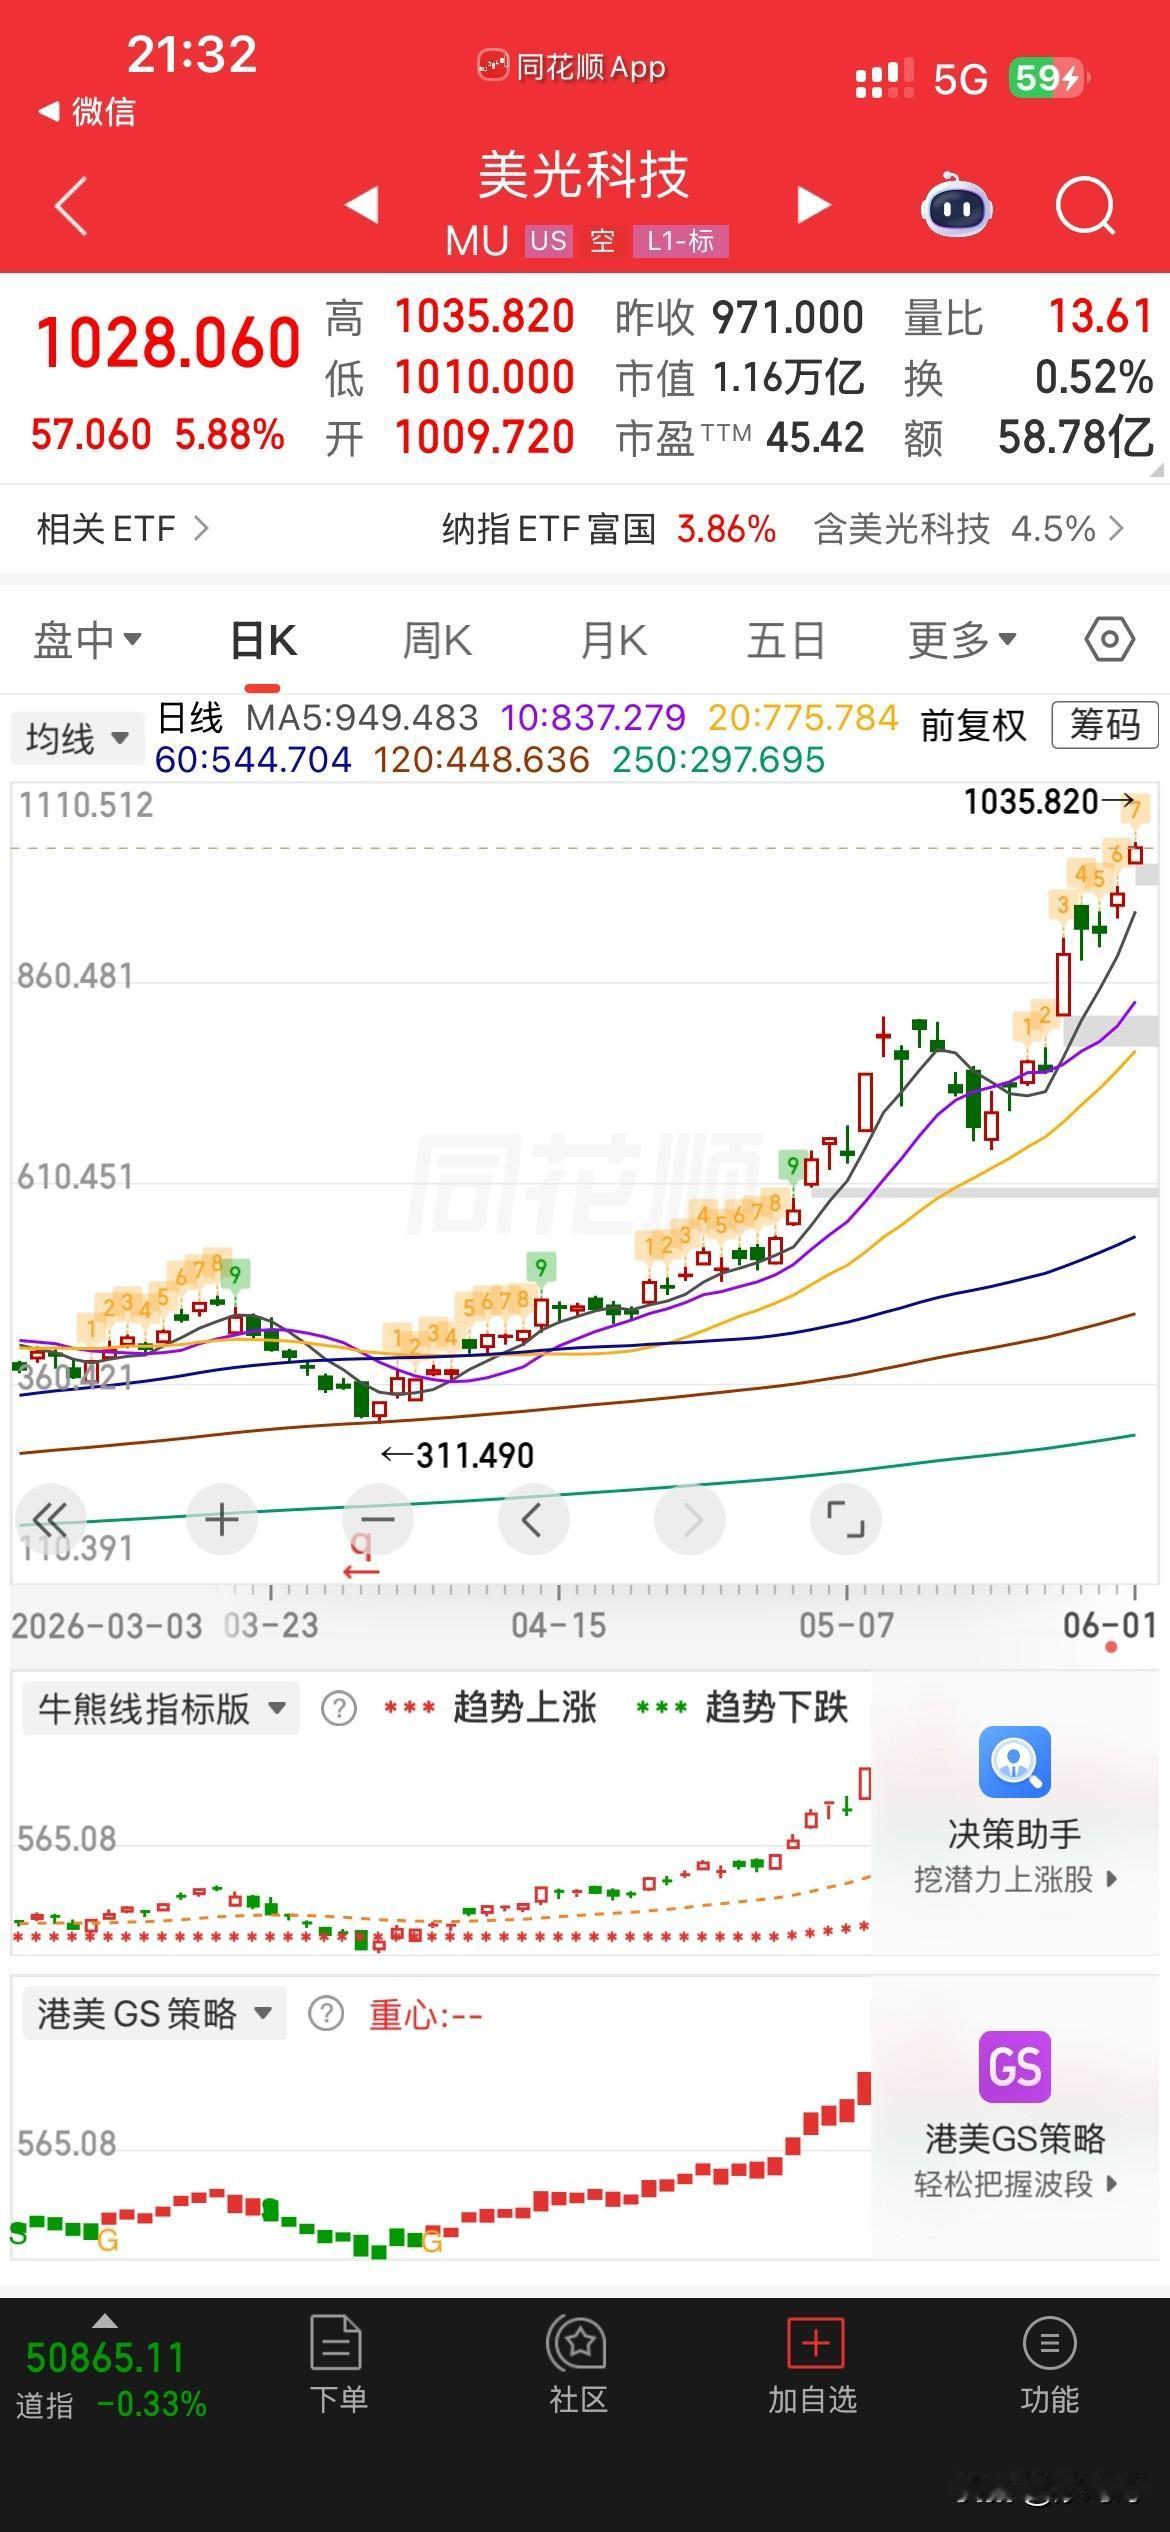Toggle 前复权 adjustment option
1170x2532 pixels.
[973, 725]
